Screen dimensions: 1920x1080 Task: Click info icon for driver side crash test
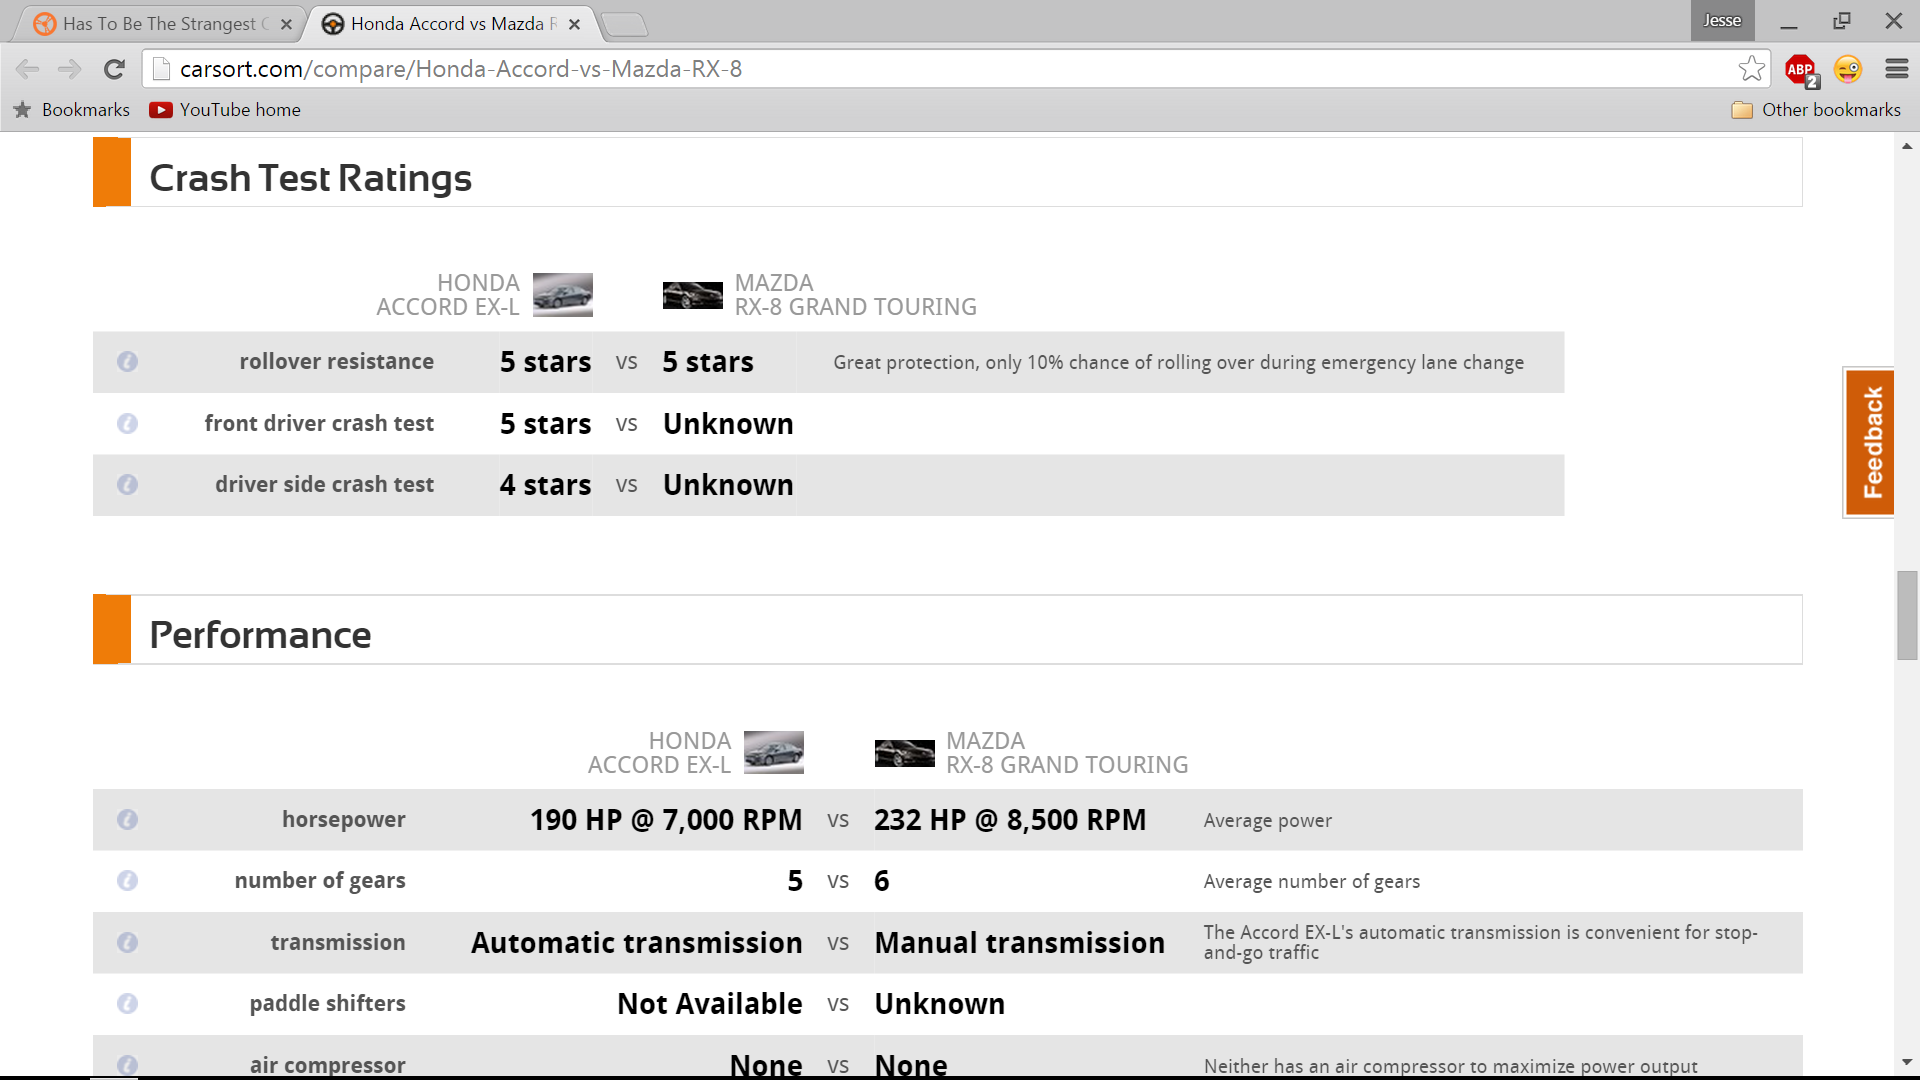127,485
